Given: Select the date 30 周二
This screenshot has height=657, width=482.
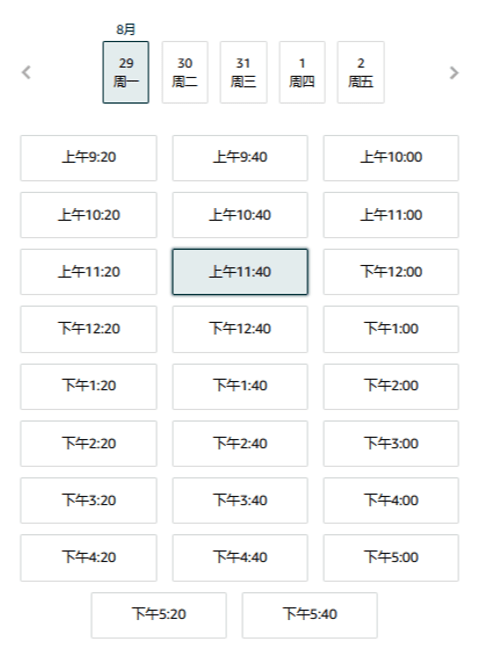Looking at the screenshot, I should pyautogui.click(x=185, y=72).
